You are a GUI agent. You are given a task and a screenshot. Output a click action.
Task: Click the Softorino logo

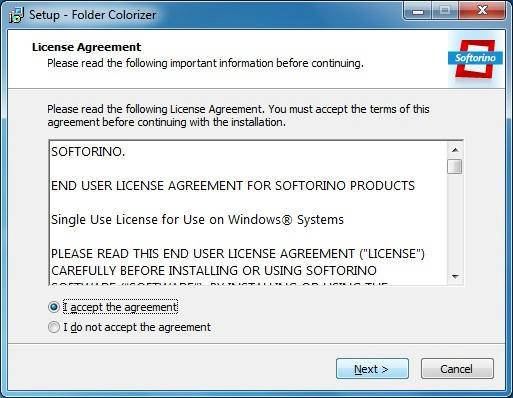point(475,59)
